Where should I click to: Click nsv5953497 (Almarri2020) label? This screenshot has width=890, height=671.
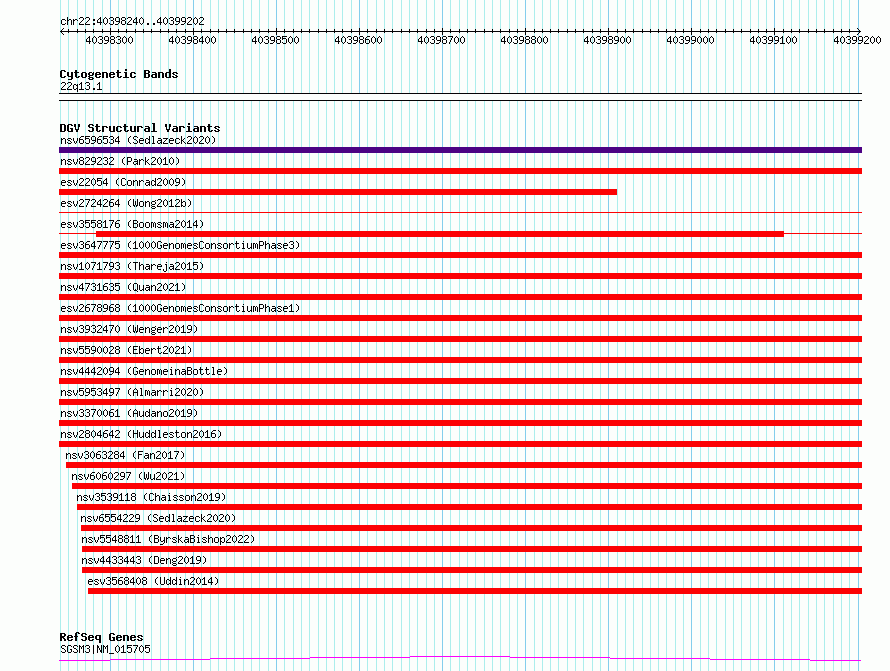pos(132,392)
